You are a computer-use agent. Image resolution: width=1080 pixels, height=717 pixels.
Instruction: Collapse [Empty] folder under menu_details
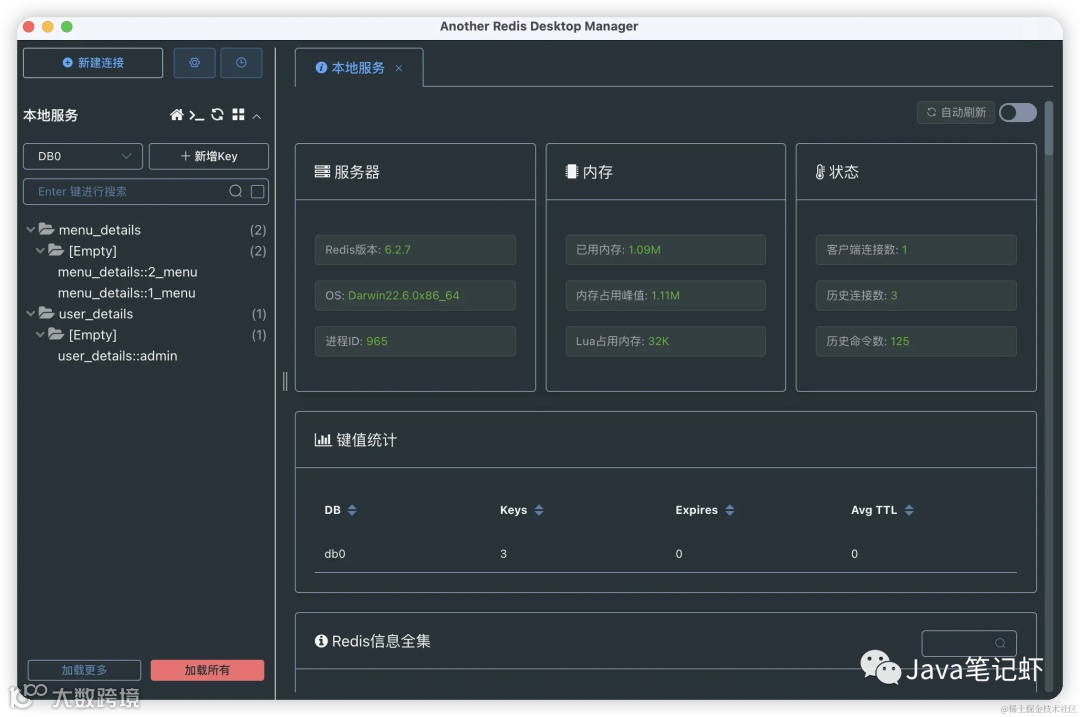(40, 251)
